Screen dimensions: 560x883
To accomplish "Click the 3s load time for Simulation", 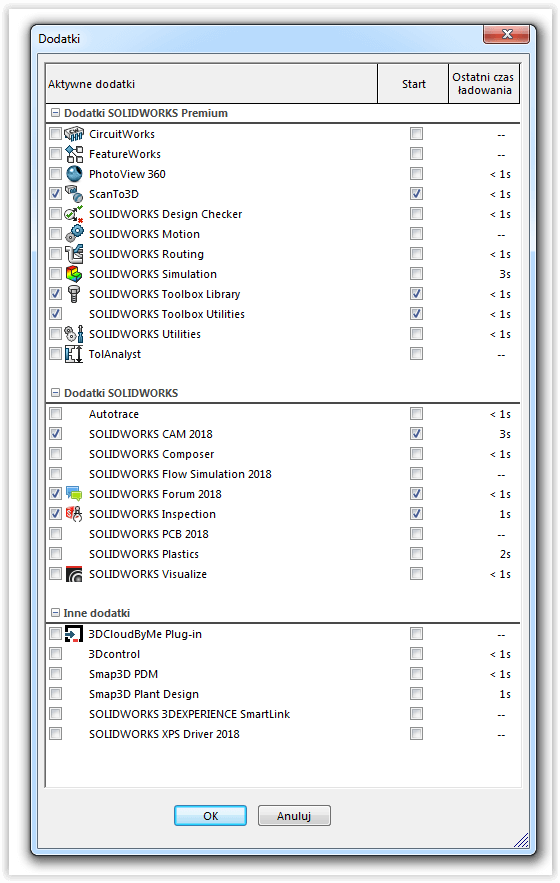I will click(x=505, y=274).
